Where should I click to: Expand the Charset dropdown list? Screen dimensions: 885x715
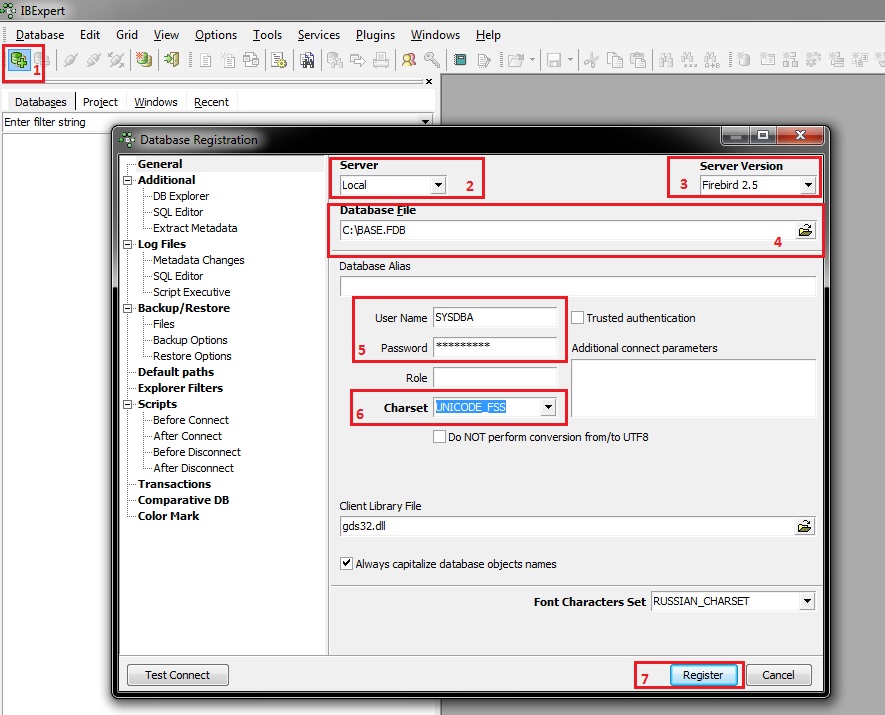point(547,408)
